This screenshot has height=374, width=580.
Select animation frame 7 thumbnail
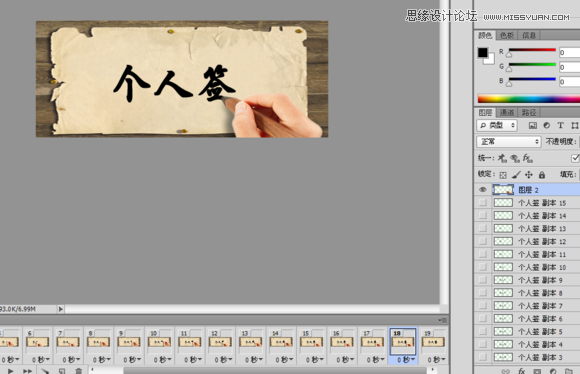(68, 342)
